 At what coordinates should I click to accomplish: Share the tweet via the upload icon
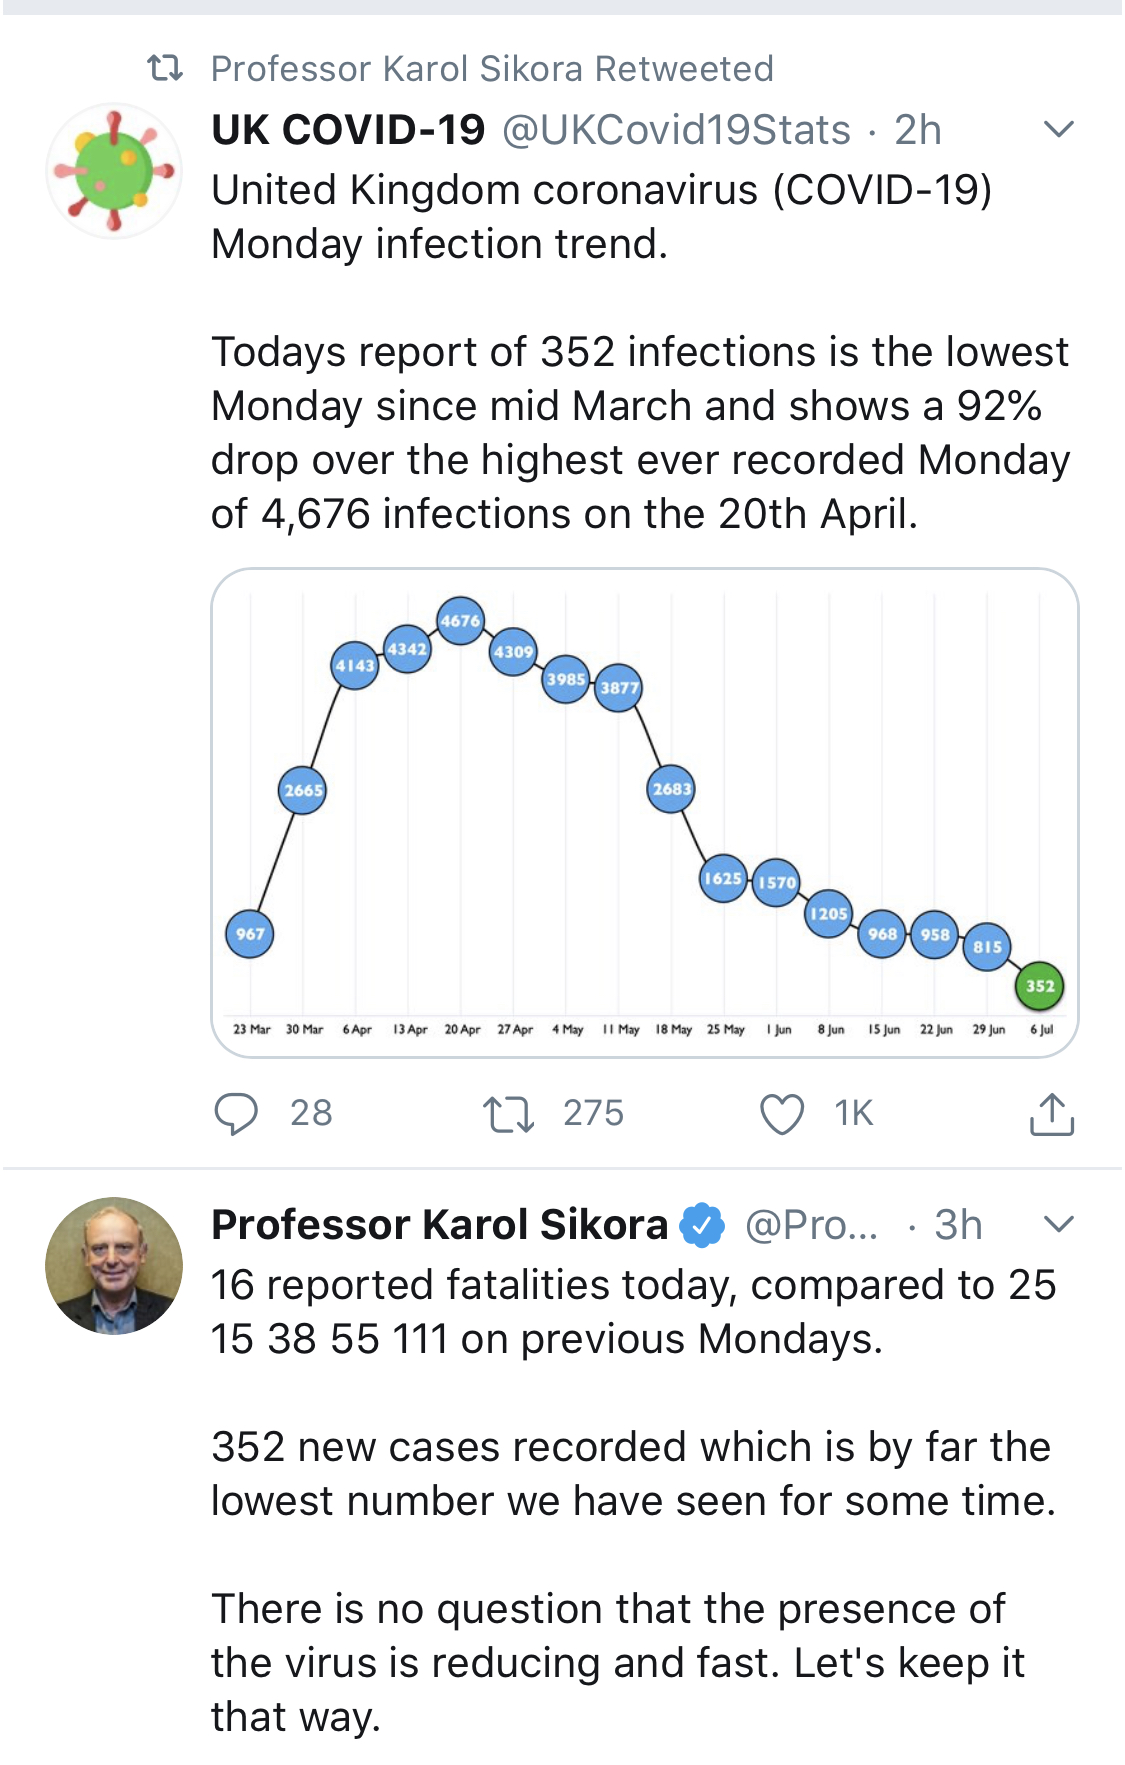point(1051,1114)
